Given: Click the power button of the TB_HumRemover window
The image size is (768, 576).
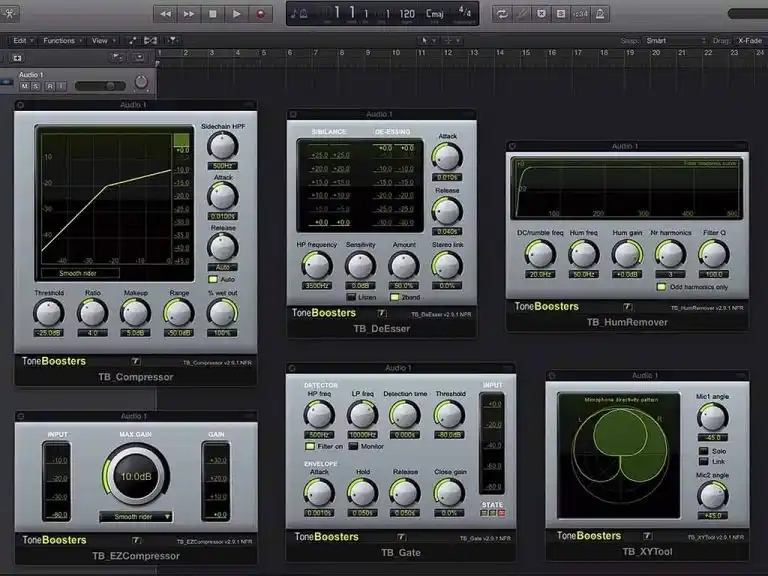Looking at the screenshot, I should click(512, 146).
